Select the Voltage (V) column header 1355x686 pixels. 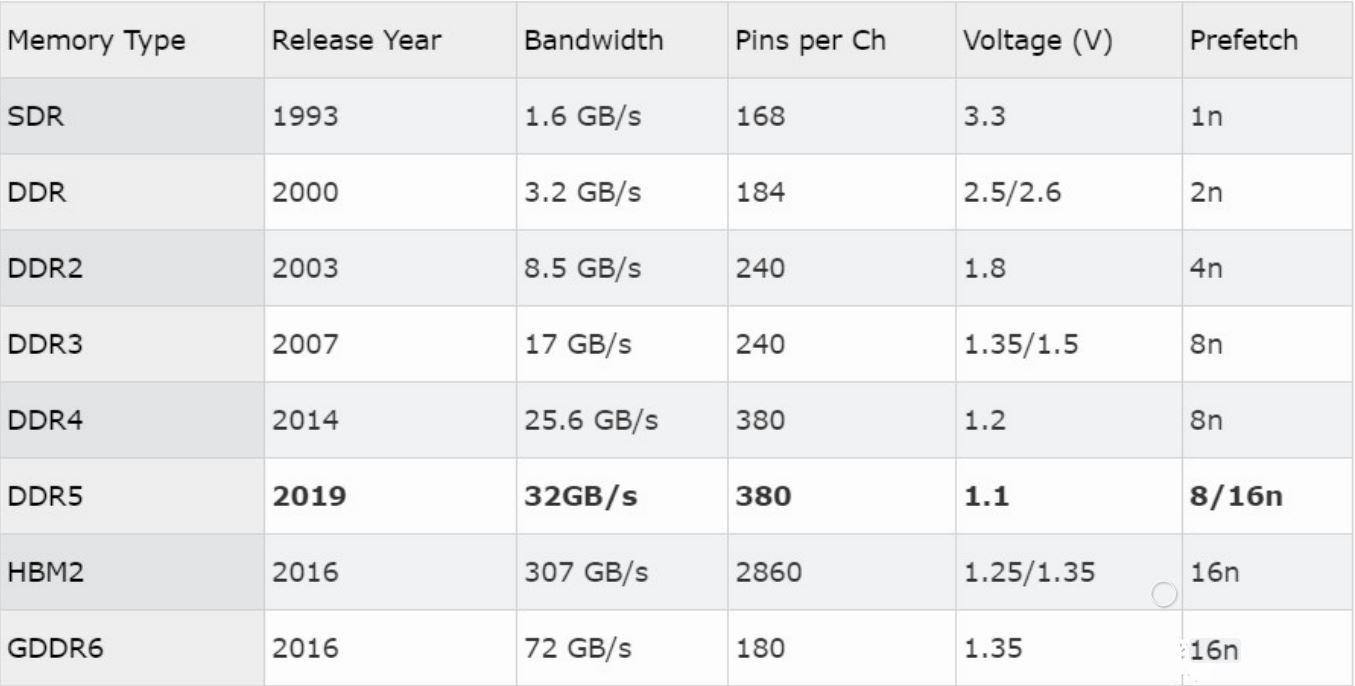(x=1038, y=41)
